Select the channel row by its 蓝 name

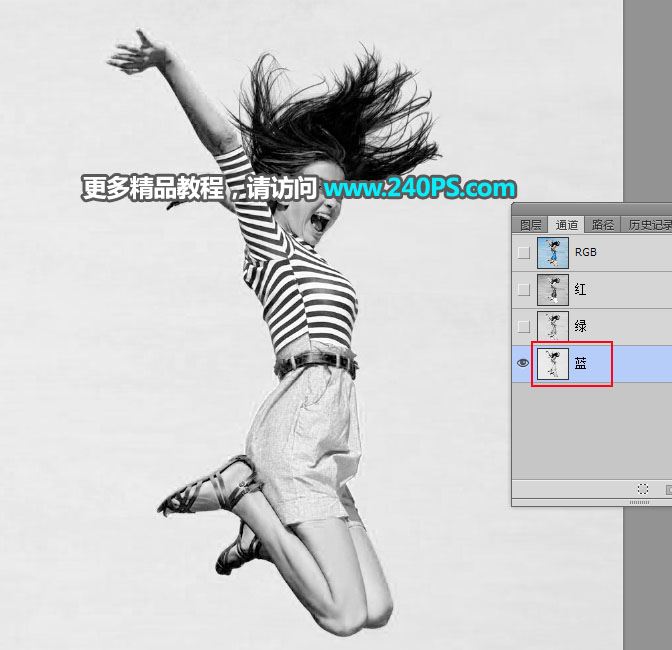click(581, 363)
